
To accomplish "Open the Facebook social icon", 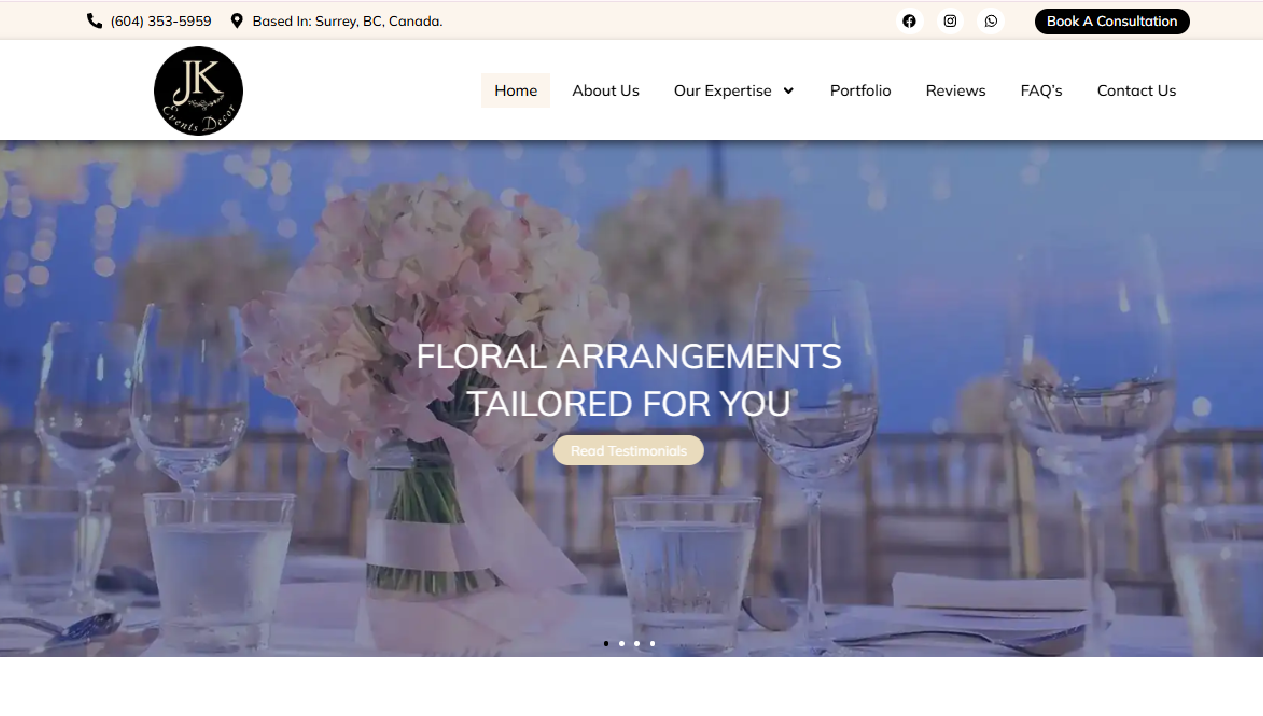I will point(909,21).
